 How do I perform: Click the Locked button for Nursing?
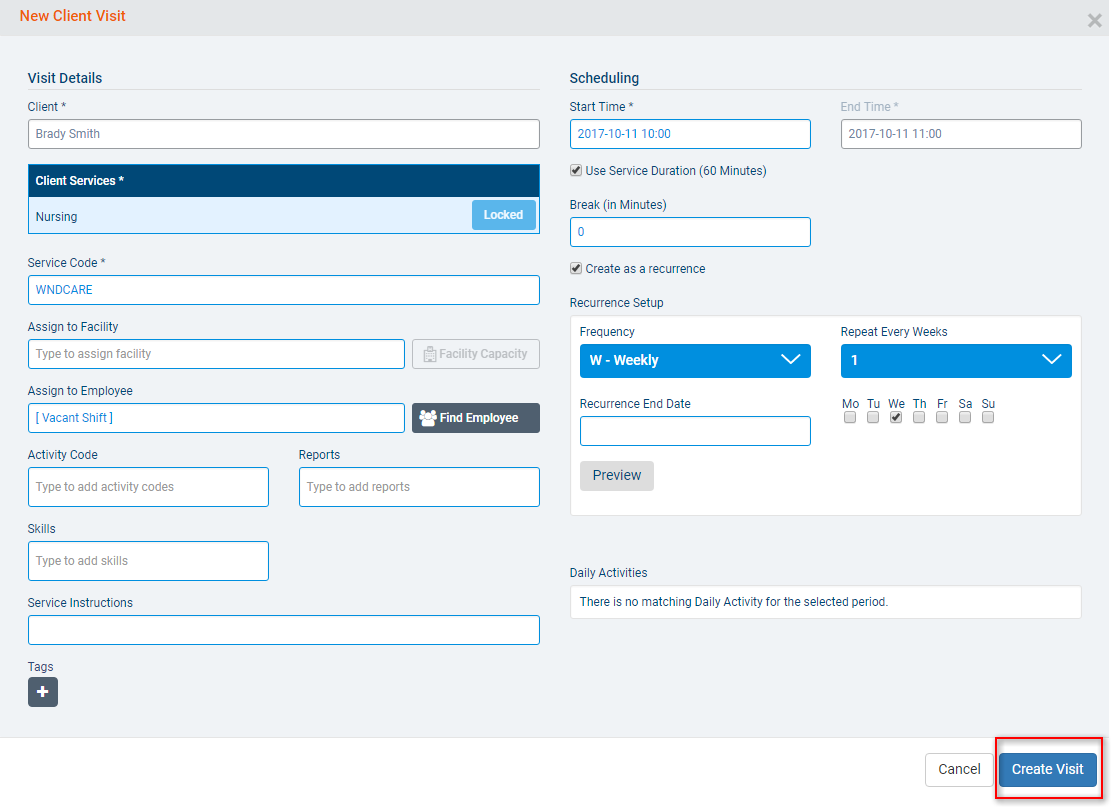[503, 215]
